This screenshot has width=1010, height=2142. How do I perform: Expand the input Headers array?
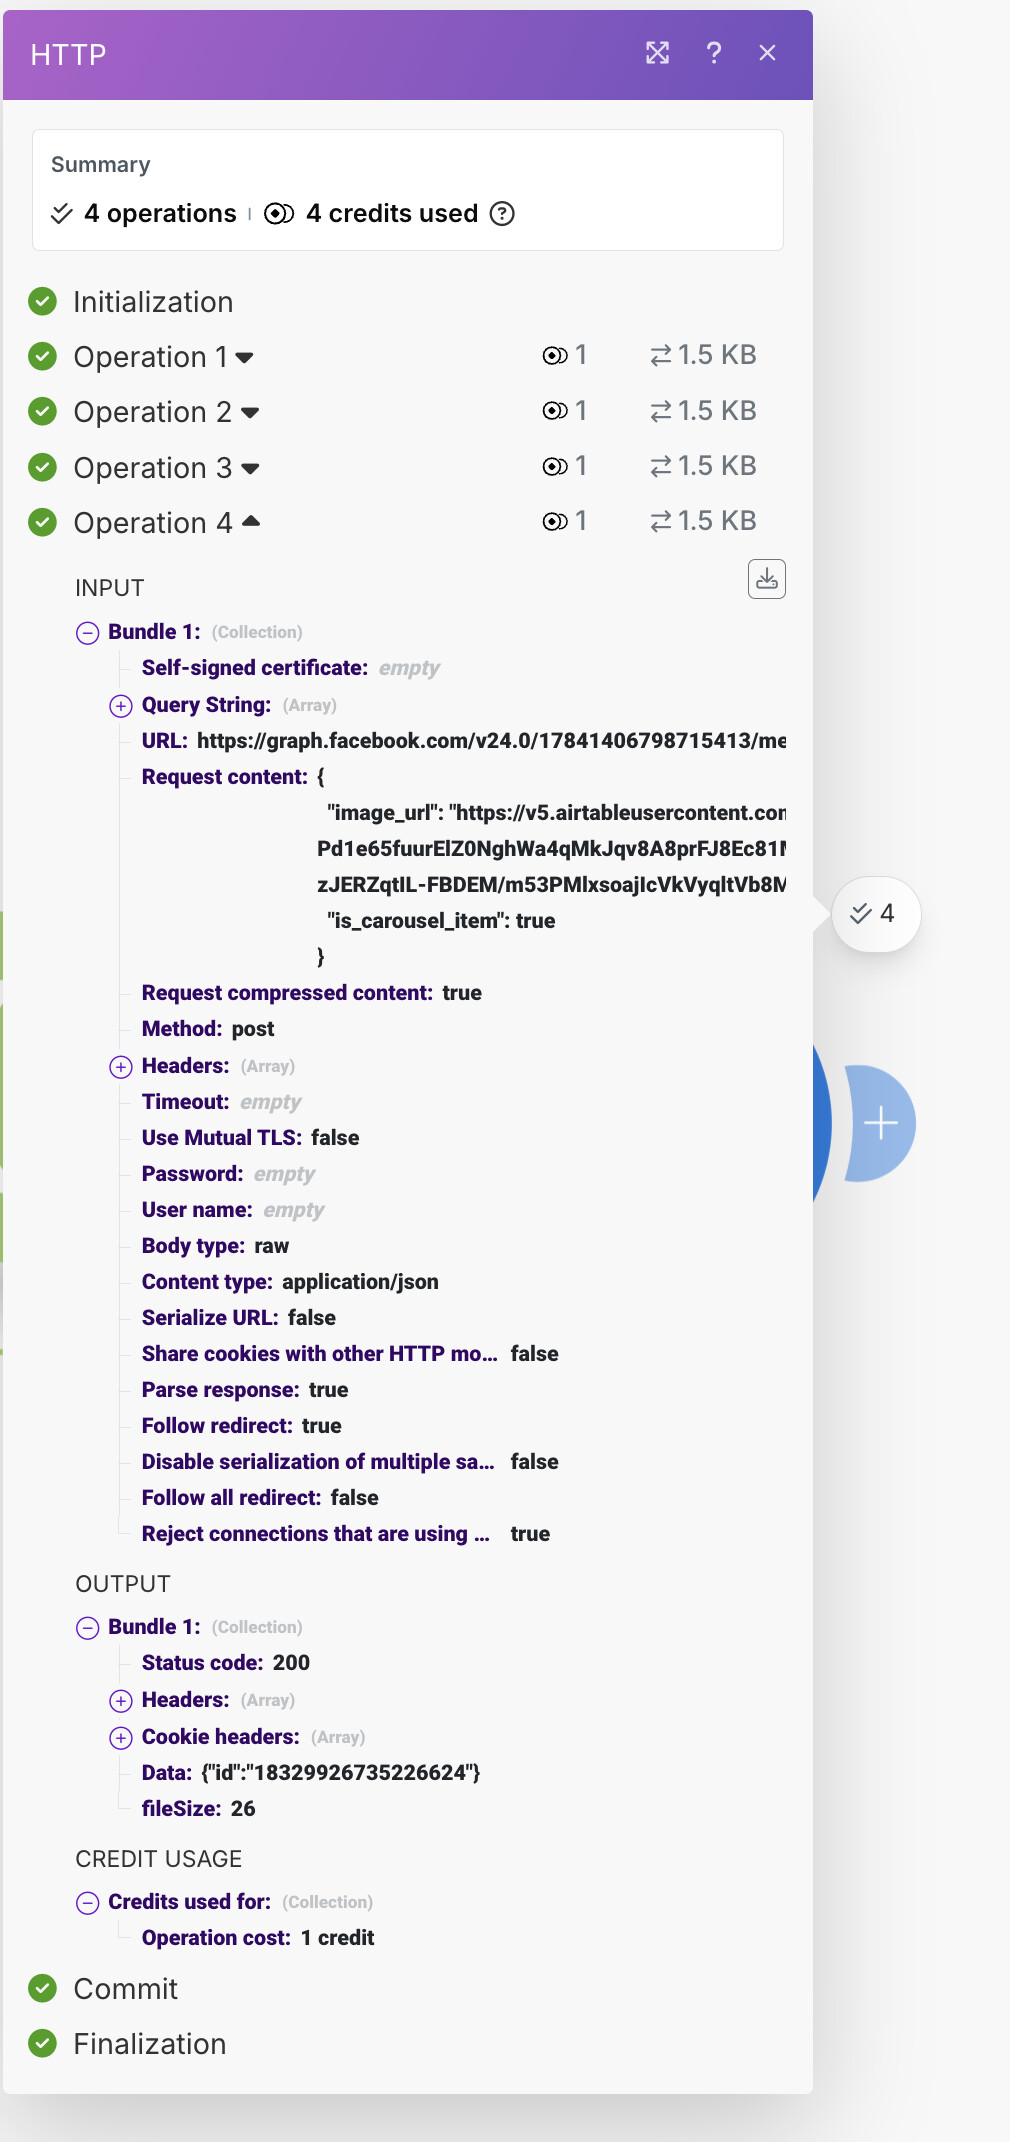pyautogui.click(x=121, y=1067)
